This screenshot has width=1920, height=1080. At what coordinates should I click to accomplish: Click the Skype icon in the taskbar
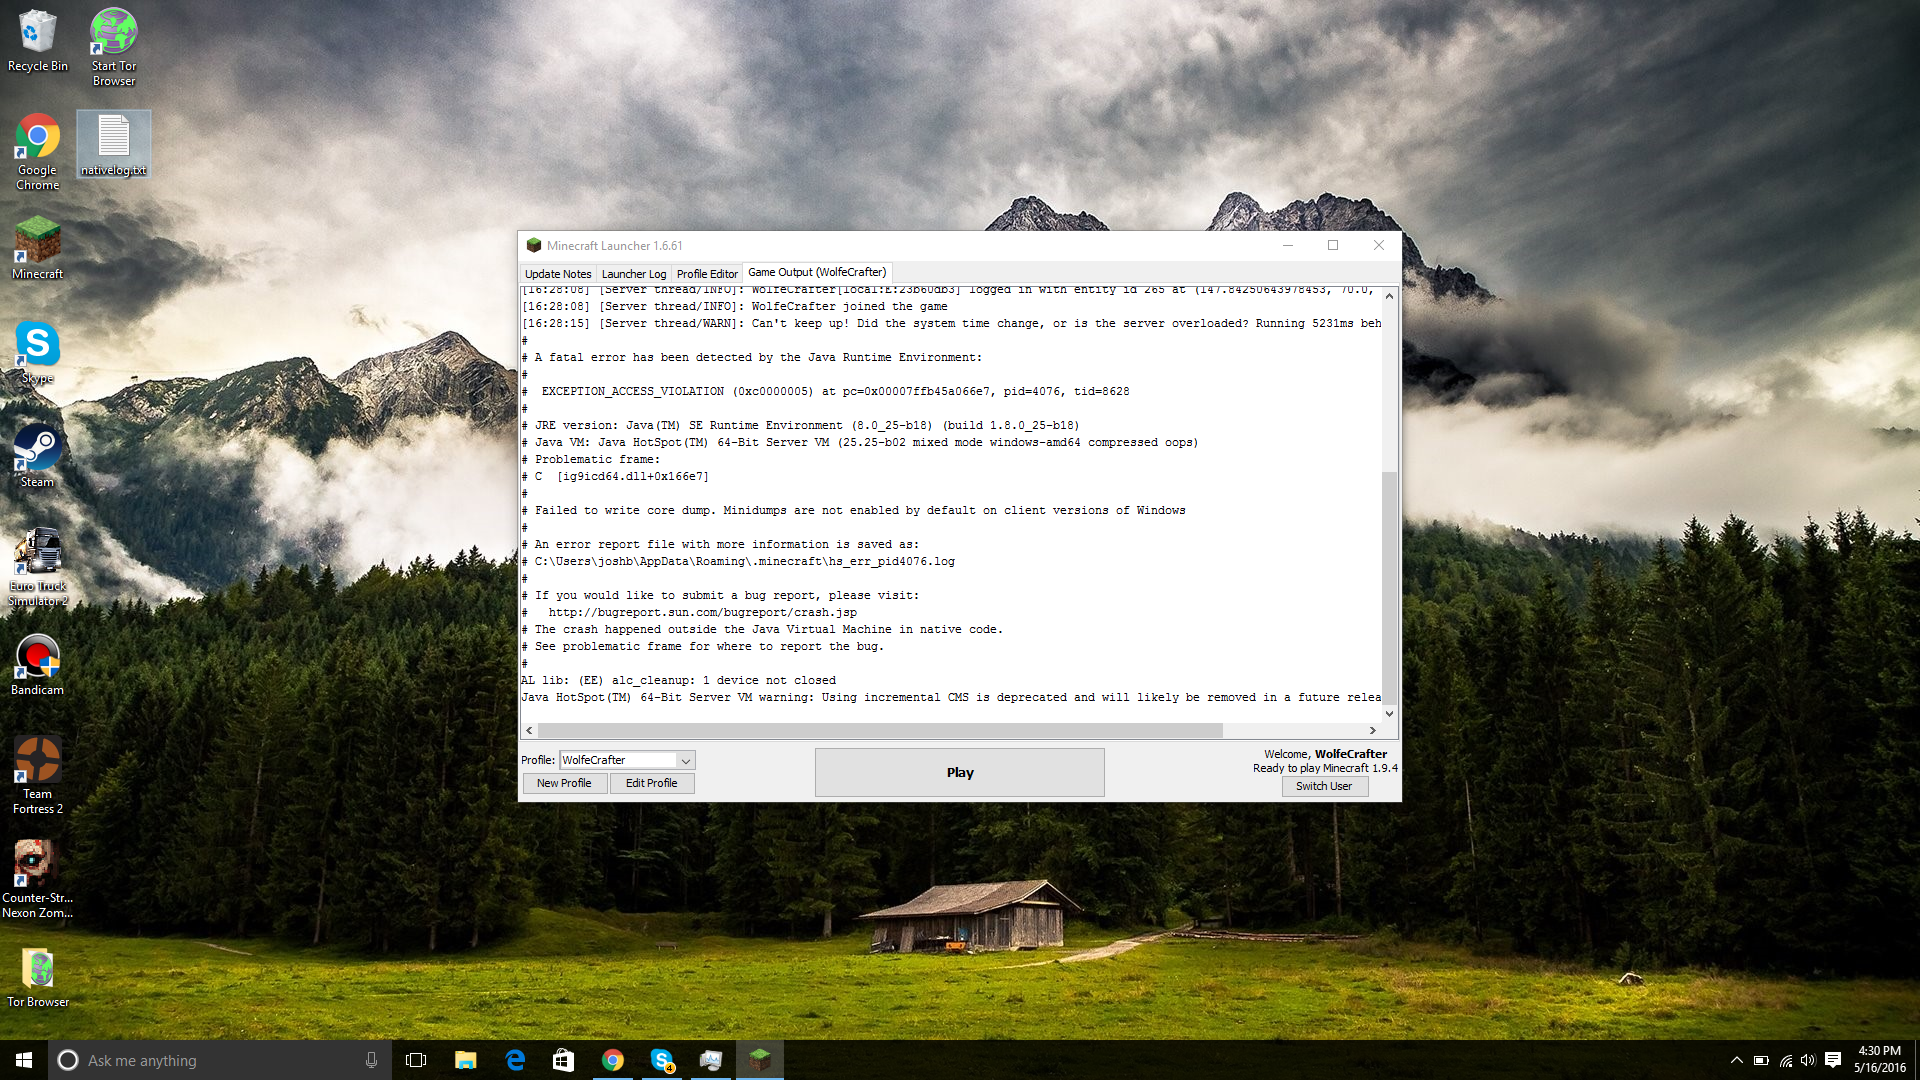coord(661,1060)
